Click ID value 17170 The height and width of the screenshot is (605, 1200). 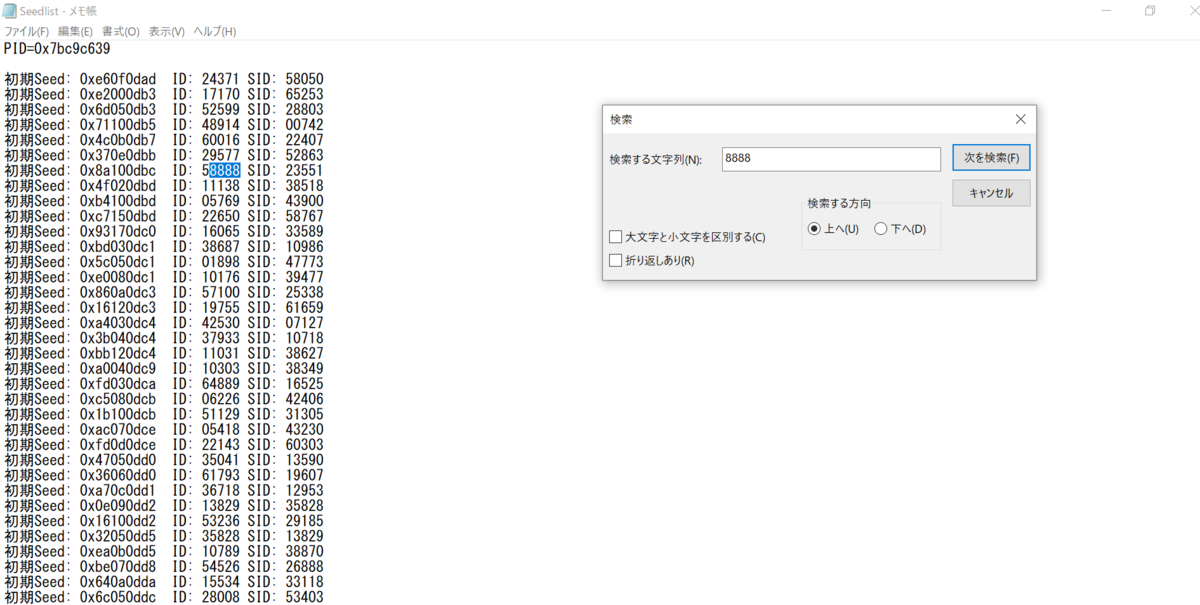[x=221, y=94]
